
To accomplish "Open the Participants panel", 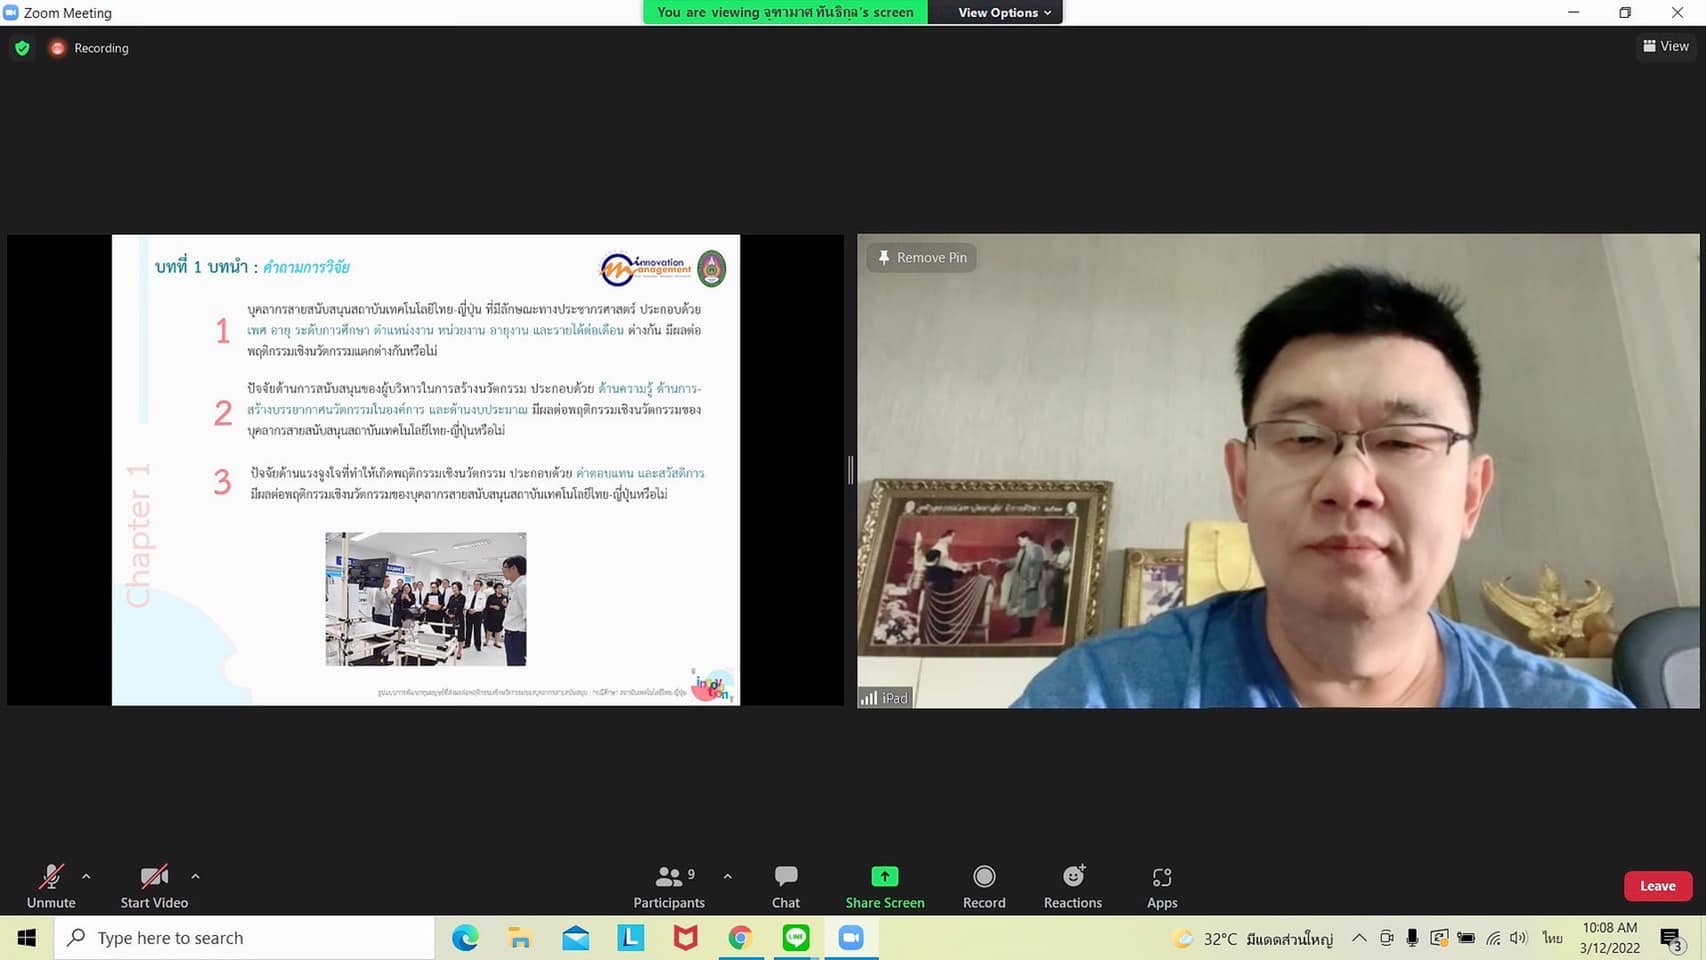I will click(668, 886).
